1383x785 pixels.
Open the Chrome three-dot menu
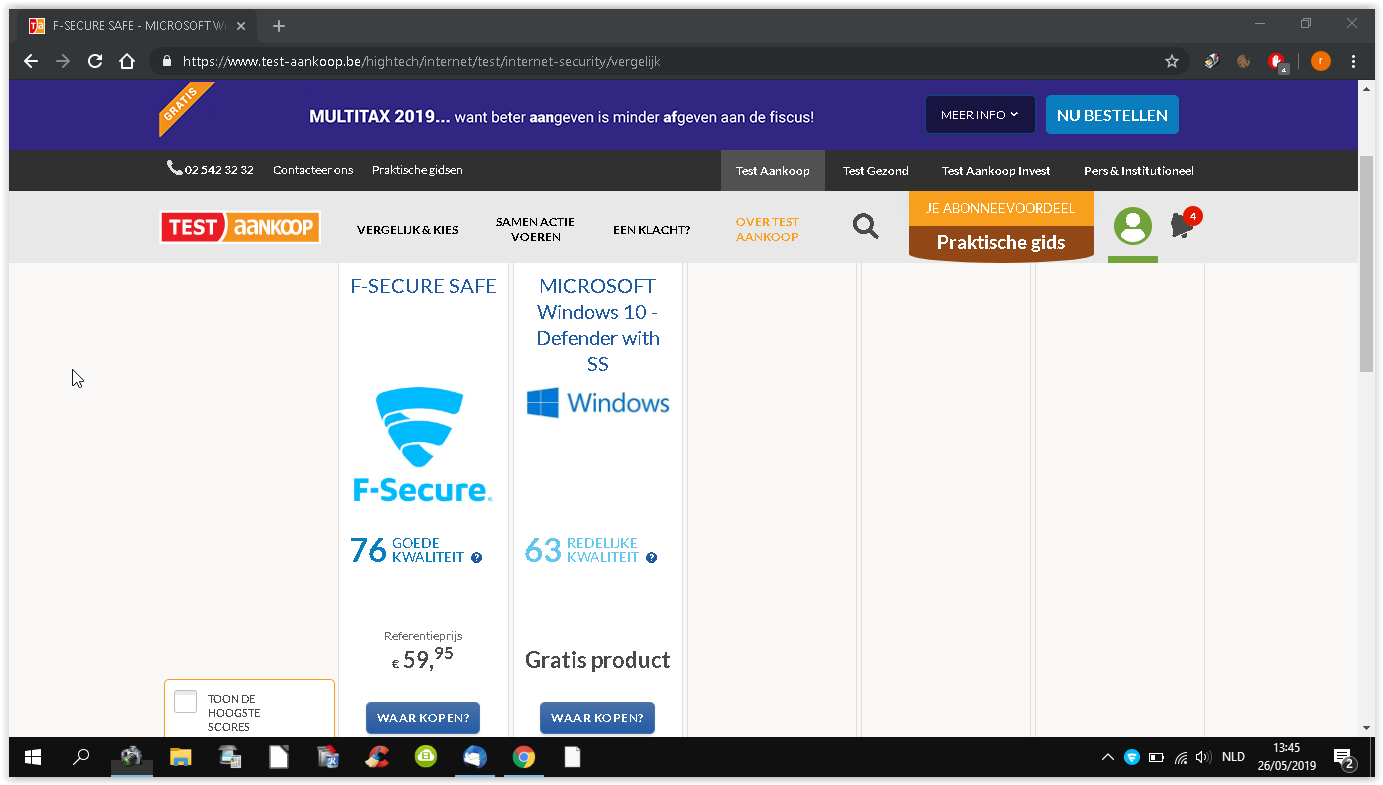(x=1355, y=61)
